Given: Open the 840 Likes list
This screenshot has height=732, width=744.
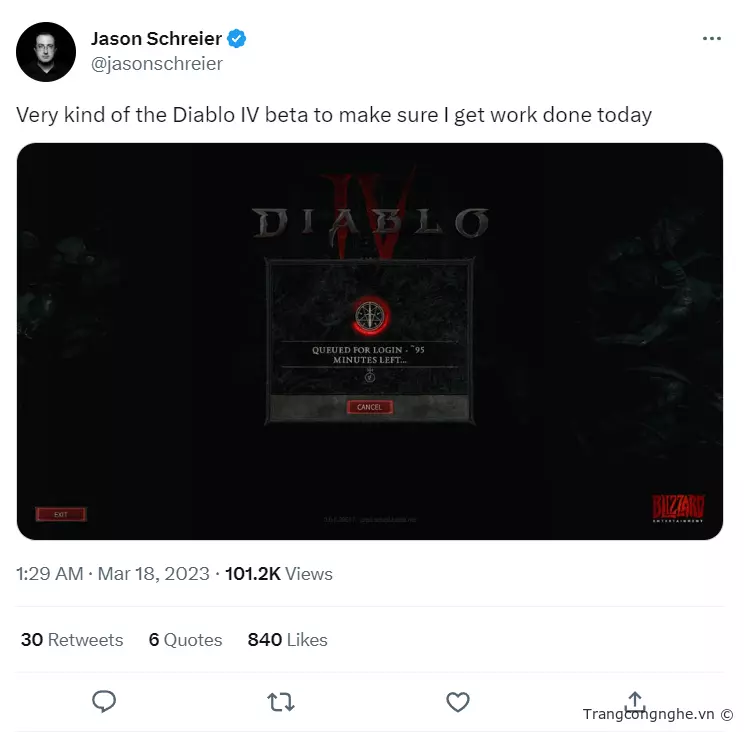Looking at the screenshot, I should click(x=288, y=639).
